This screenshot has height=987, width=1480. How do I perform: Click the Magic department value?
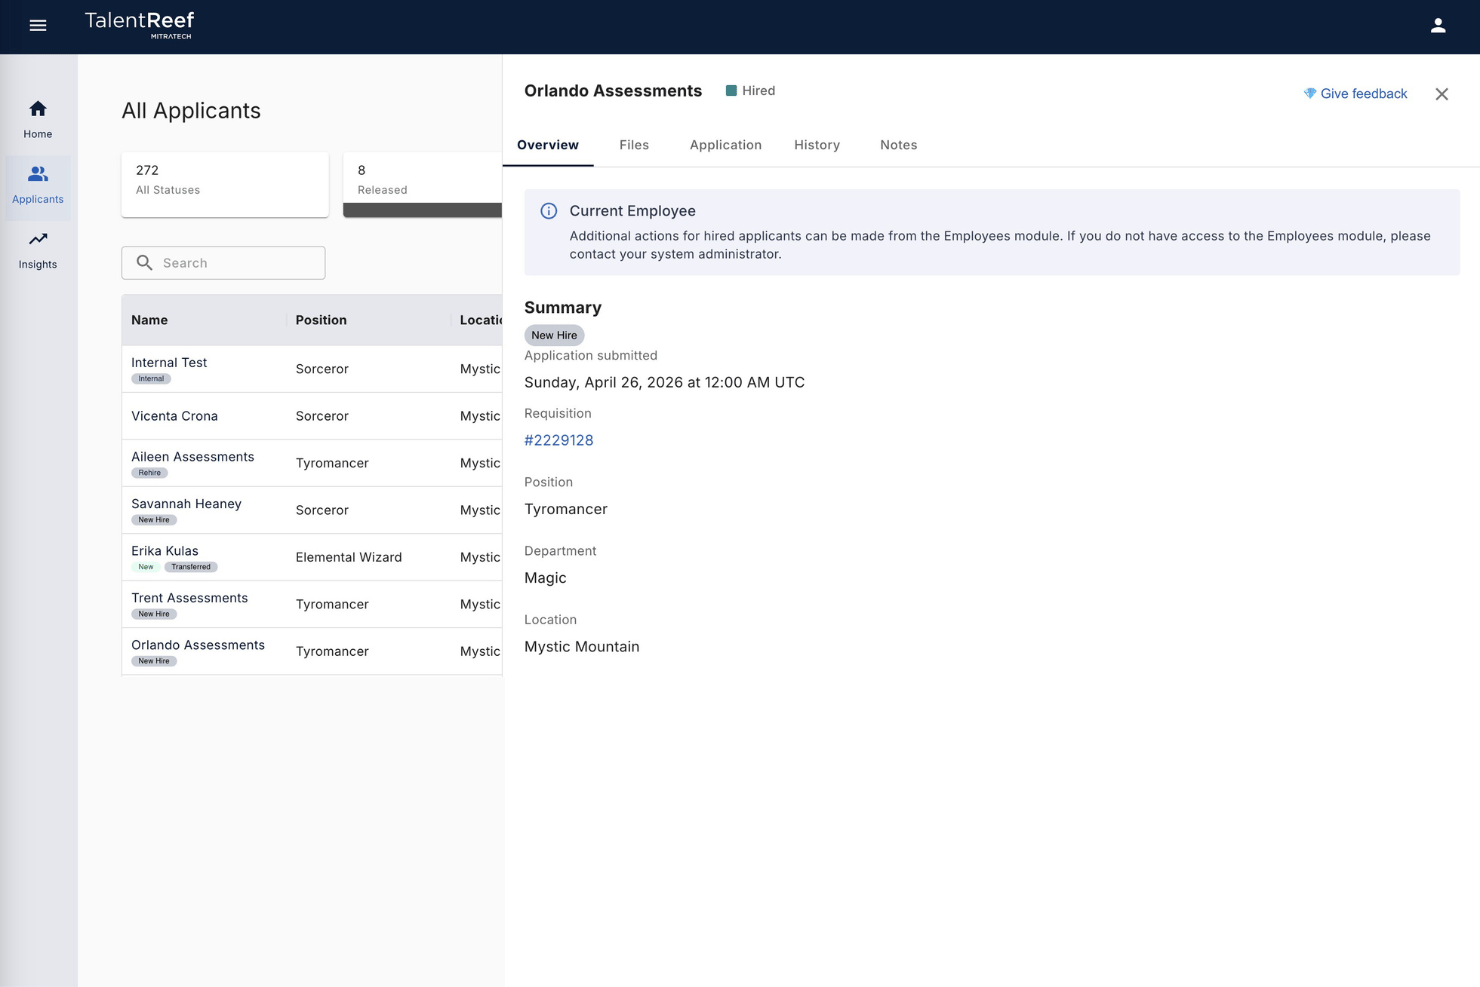[545, 578]
